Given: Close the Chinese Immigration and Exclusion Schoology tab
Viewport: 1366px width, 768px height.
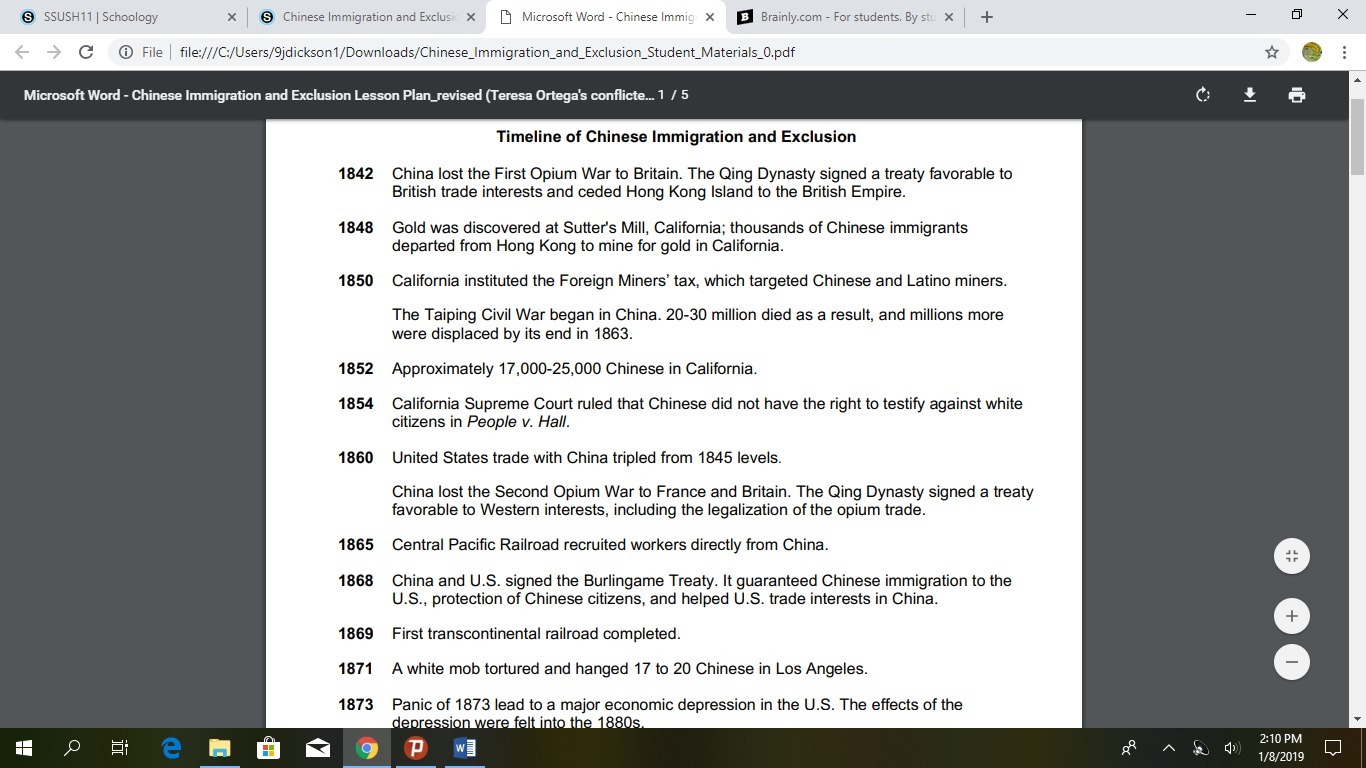Looking at the screenshot, I should point(471,17).
